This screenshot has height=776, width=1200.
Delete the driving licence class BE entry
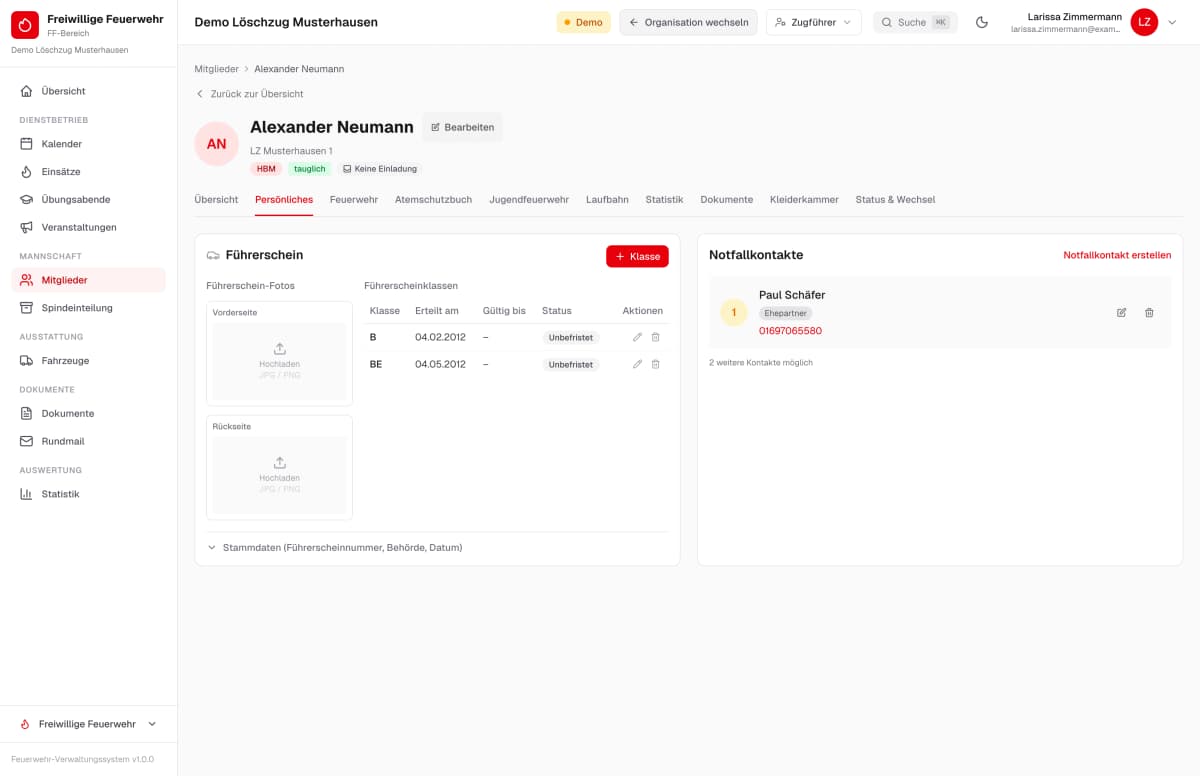tap(656, 364)
